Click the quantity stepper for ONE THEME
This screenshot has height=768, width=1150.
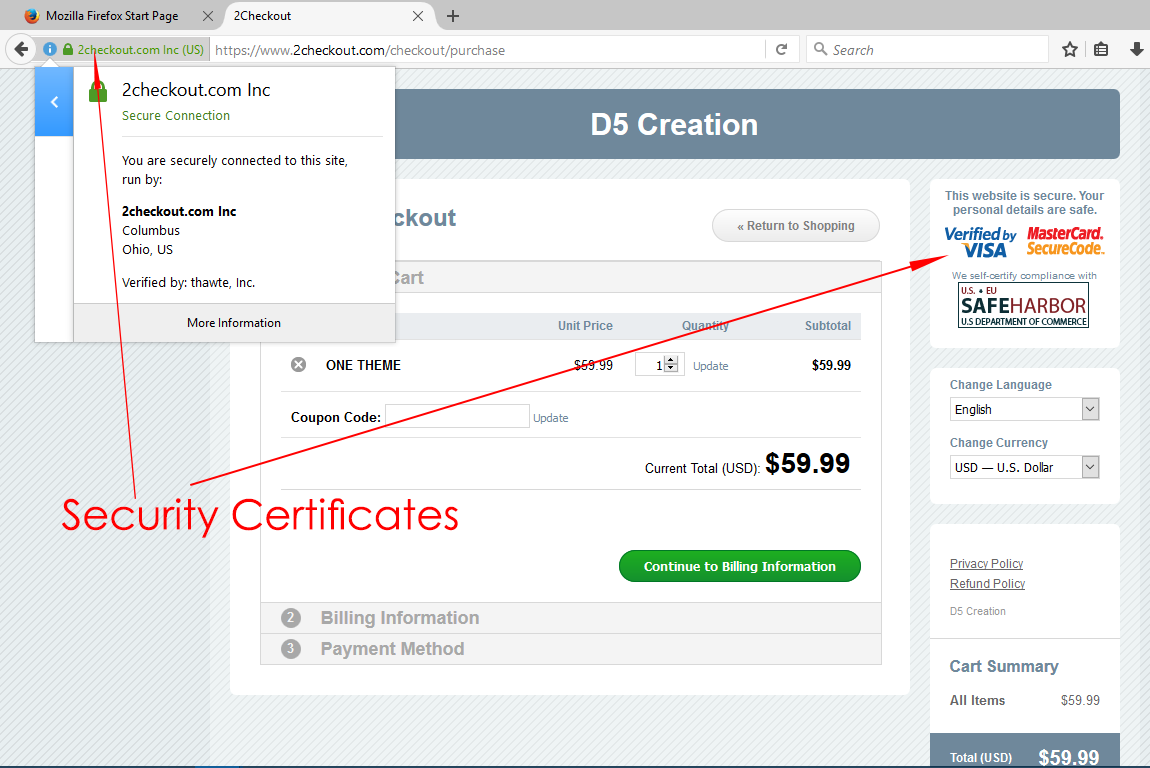pos(670,365)
